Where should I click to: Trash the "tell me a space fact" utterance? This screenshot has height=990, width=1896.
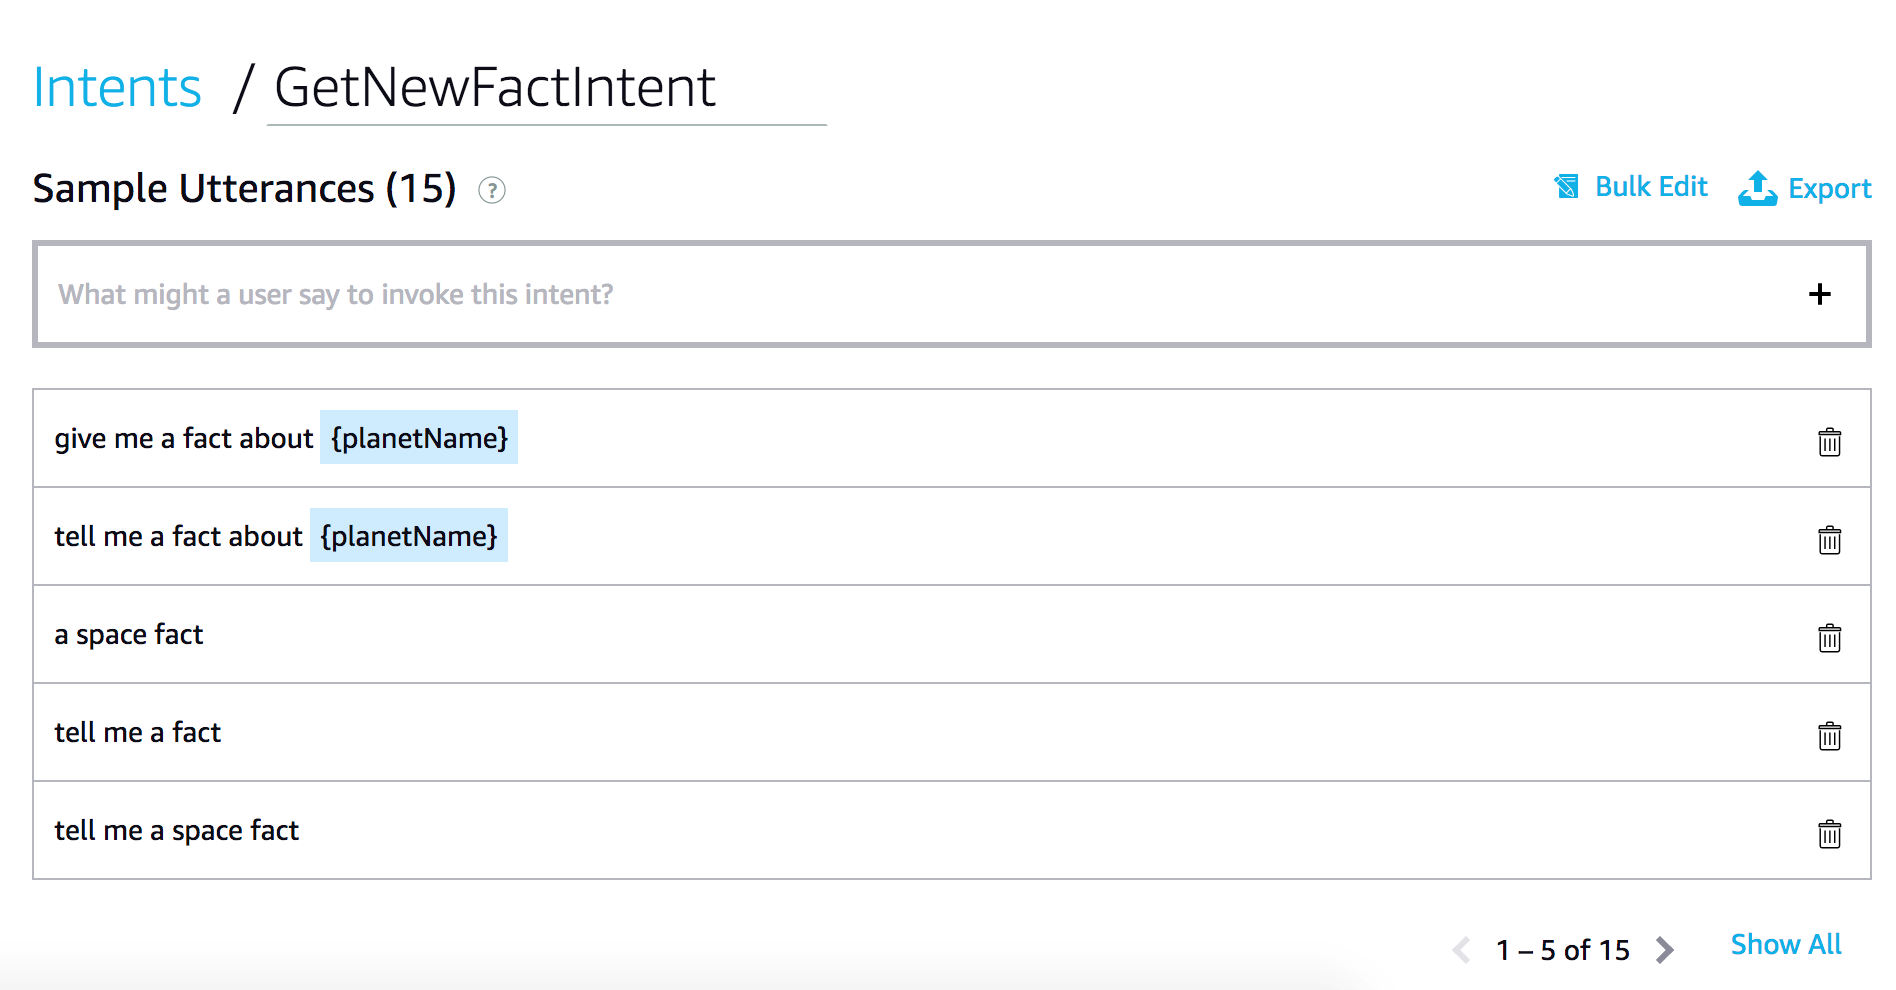click(x=1829, y=833)
